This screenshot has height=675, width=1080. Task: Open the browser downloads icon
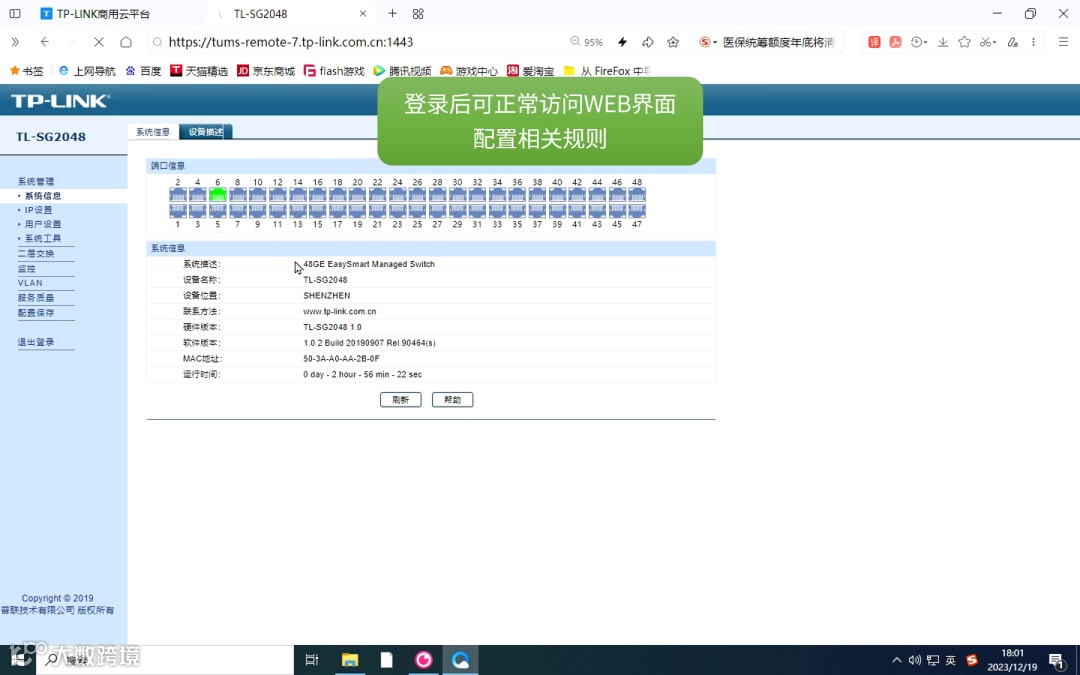[943, 42]
